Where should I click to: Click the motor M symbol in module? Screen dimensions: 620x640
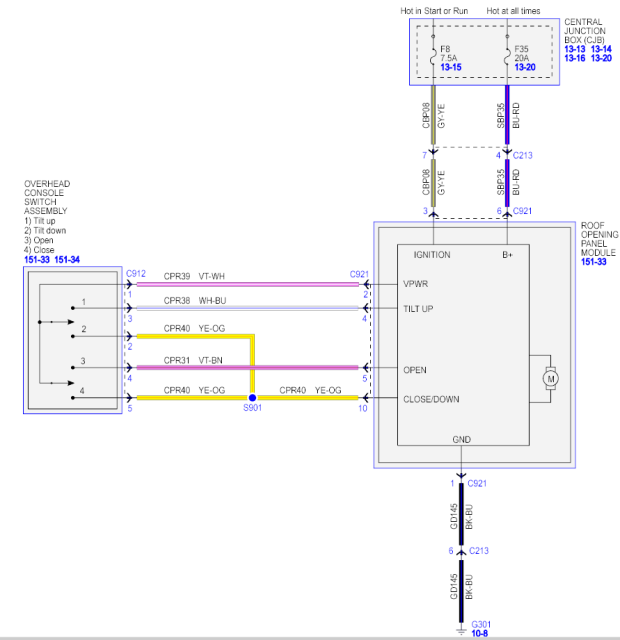549,378
